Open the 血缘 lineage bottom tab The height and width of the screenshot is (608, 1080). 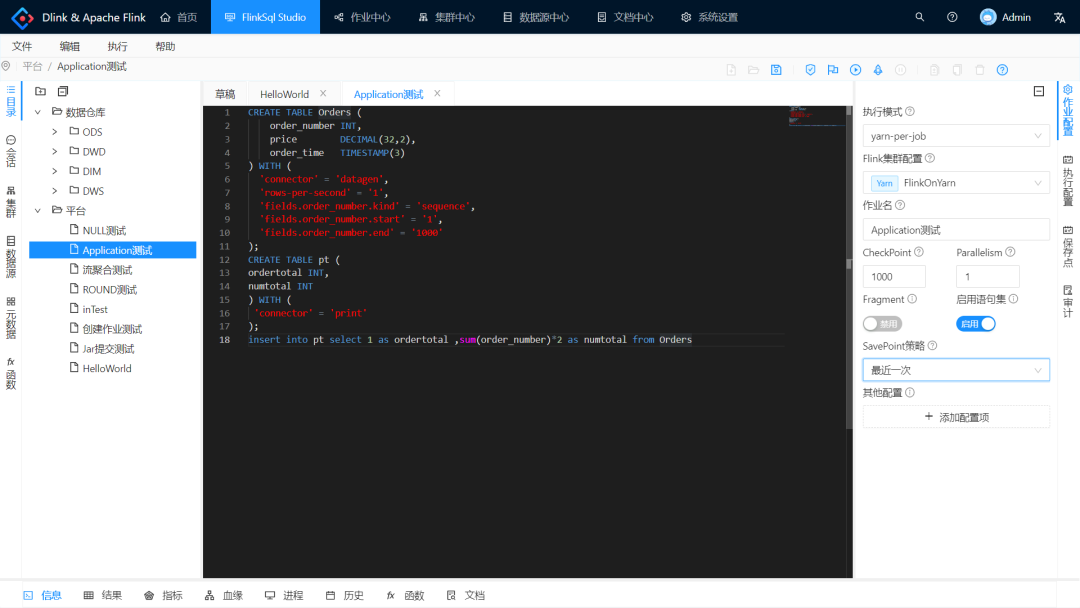[x=224, y=596]
